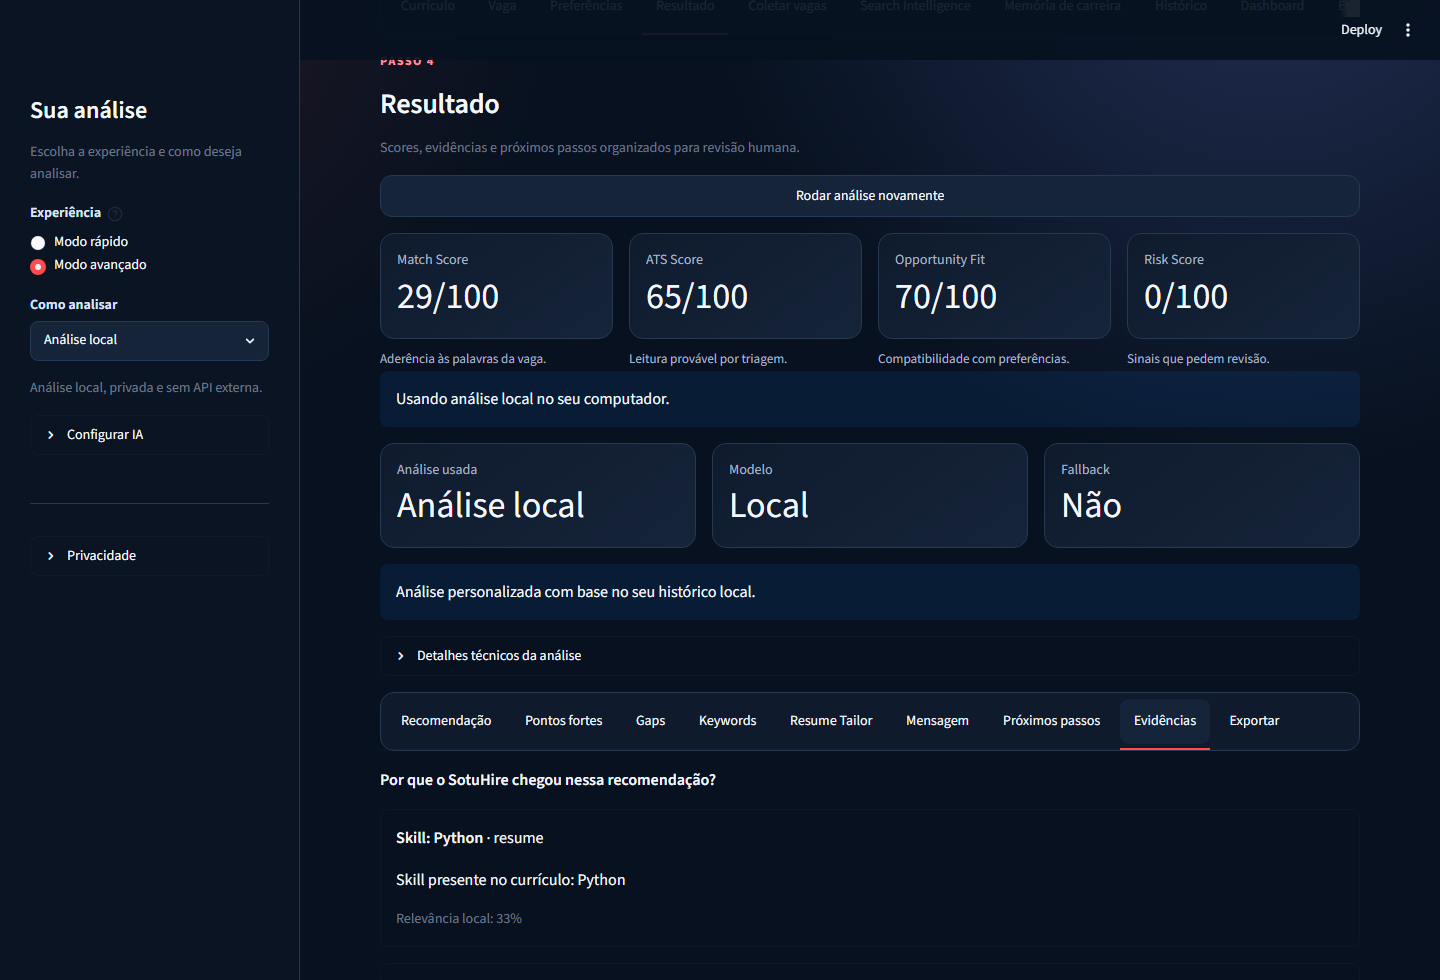Open the Análise local dropdown
1440x980 pixels.
coord(149,341)
